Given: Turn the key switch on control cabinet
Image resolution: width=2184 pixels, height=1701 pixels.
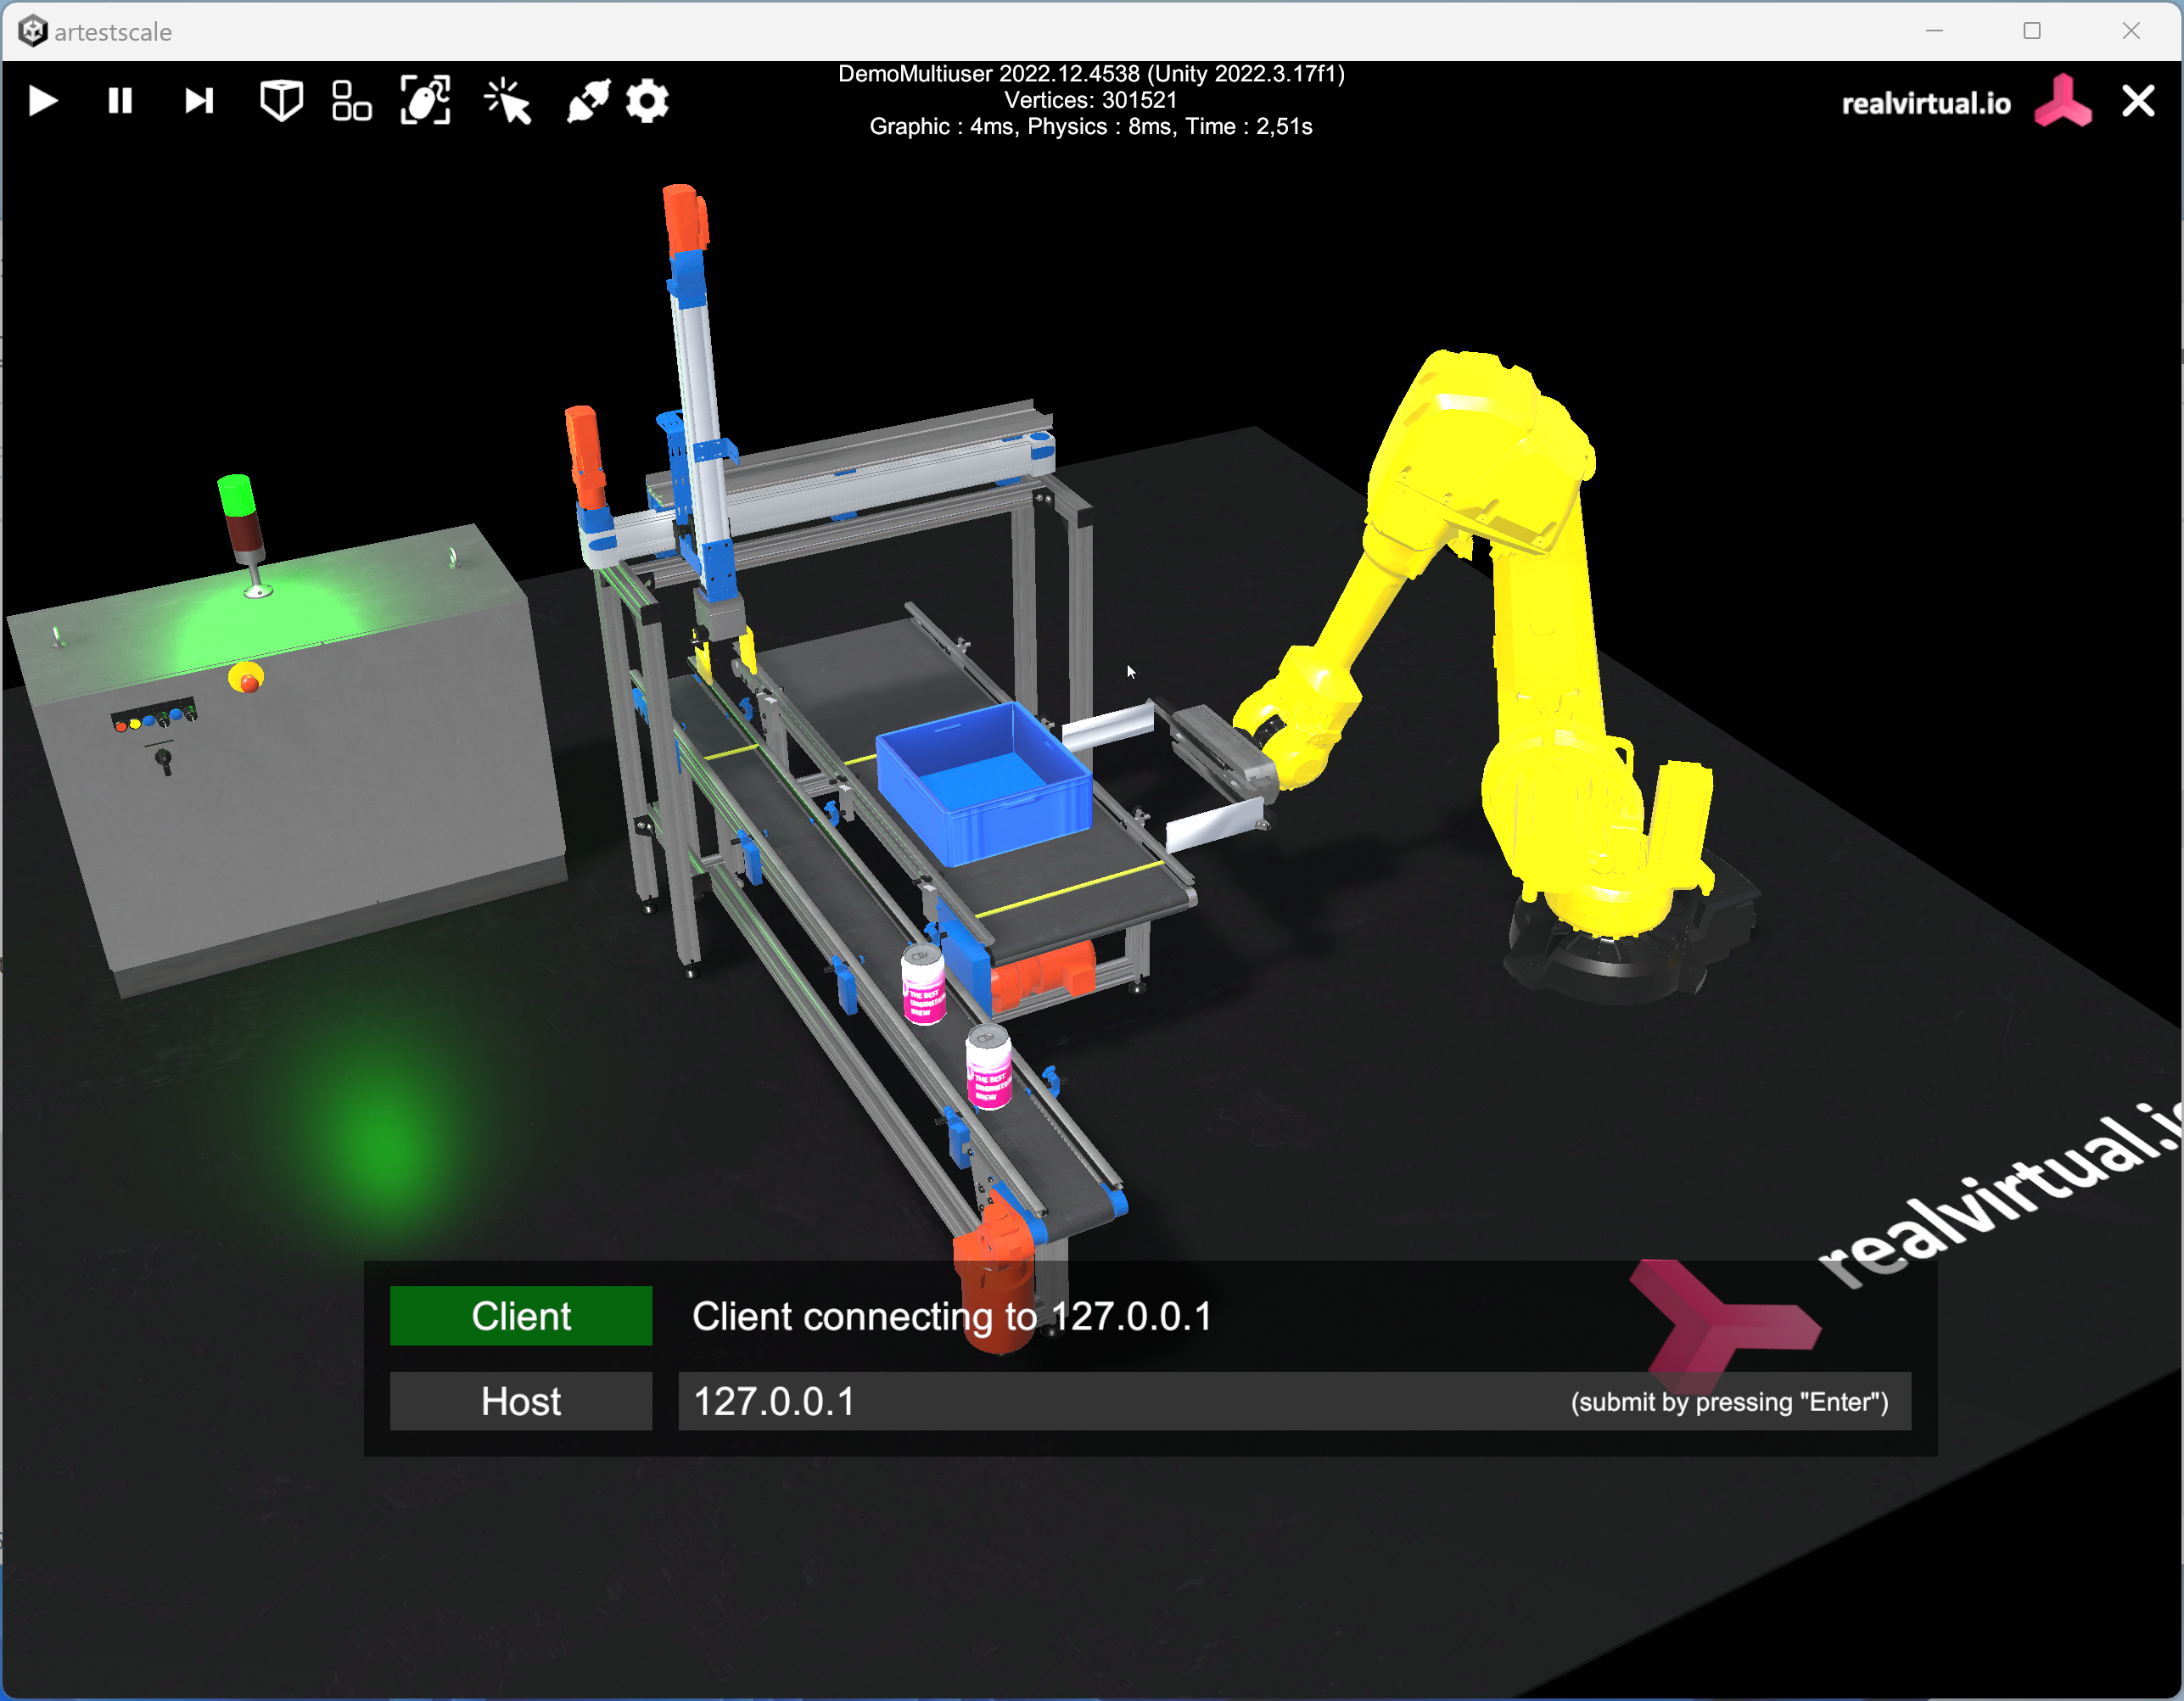Looking at the screenshot, I should tap(164, 760).
